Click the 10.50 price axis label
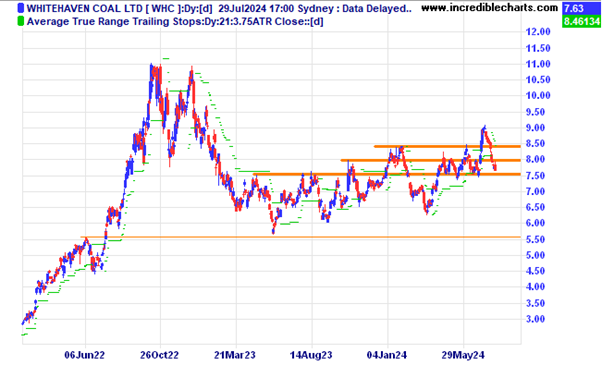Viewport: 602px width, 365px height. [538, 80]
